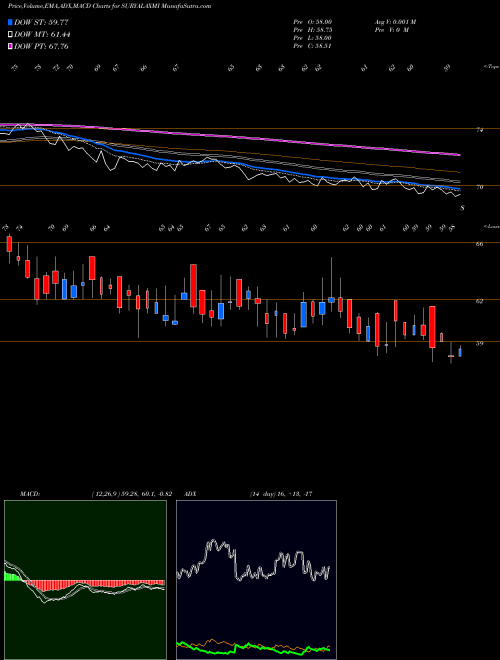Click the last blue candlestick on the right

click(x=460, y=352)
